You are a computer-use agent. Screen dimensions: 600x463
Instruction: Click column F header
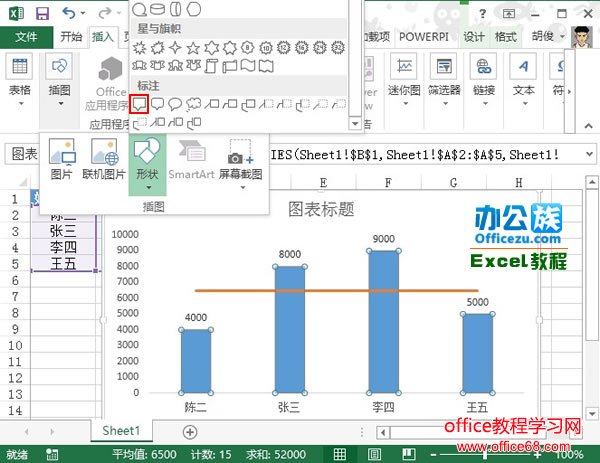388,183
